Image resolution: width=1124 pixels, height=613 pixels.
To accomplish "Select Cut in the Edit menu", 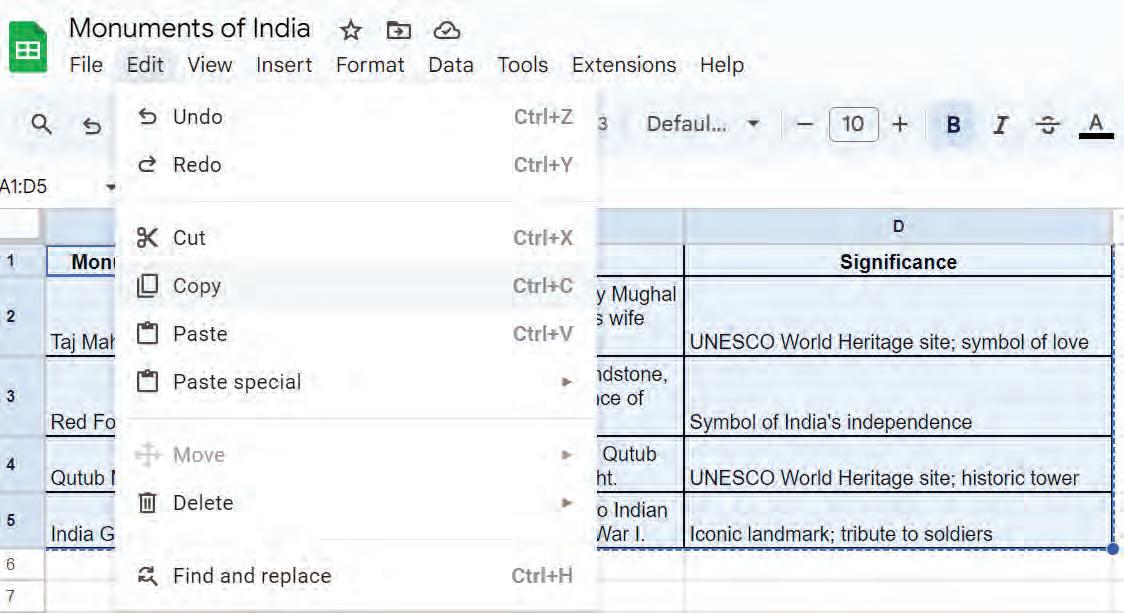I will (x=356, y=238).
